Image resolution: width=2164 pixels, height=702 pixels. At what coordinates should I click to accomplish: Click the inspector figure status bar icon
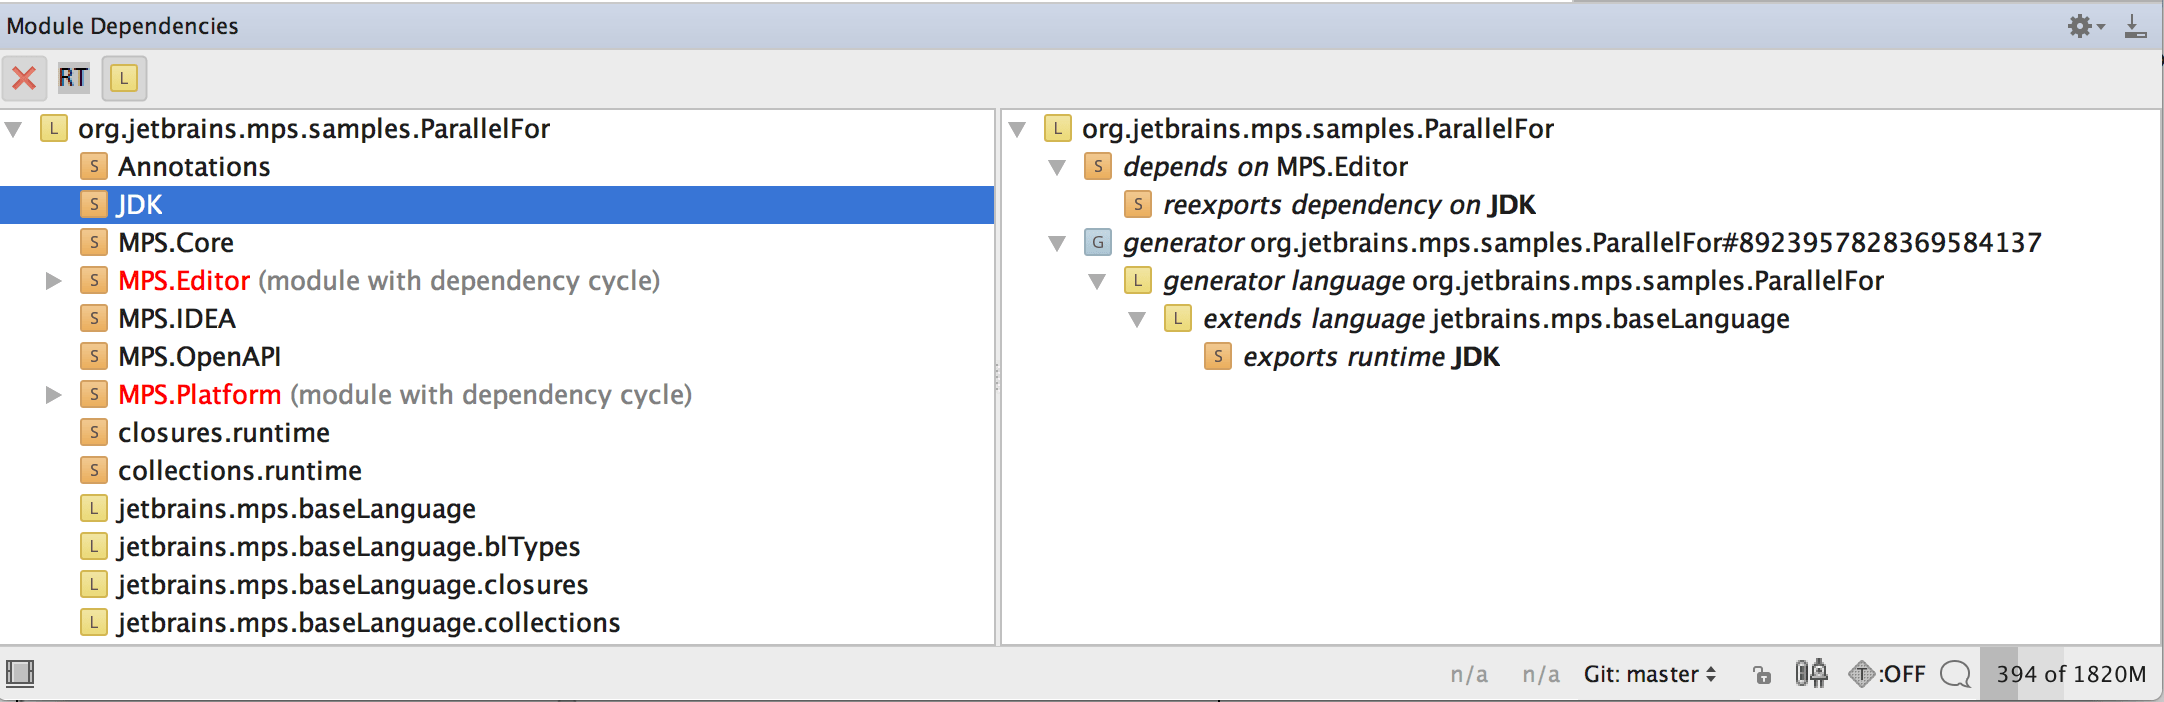(x=1811, y=673)
